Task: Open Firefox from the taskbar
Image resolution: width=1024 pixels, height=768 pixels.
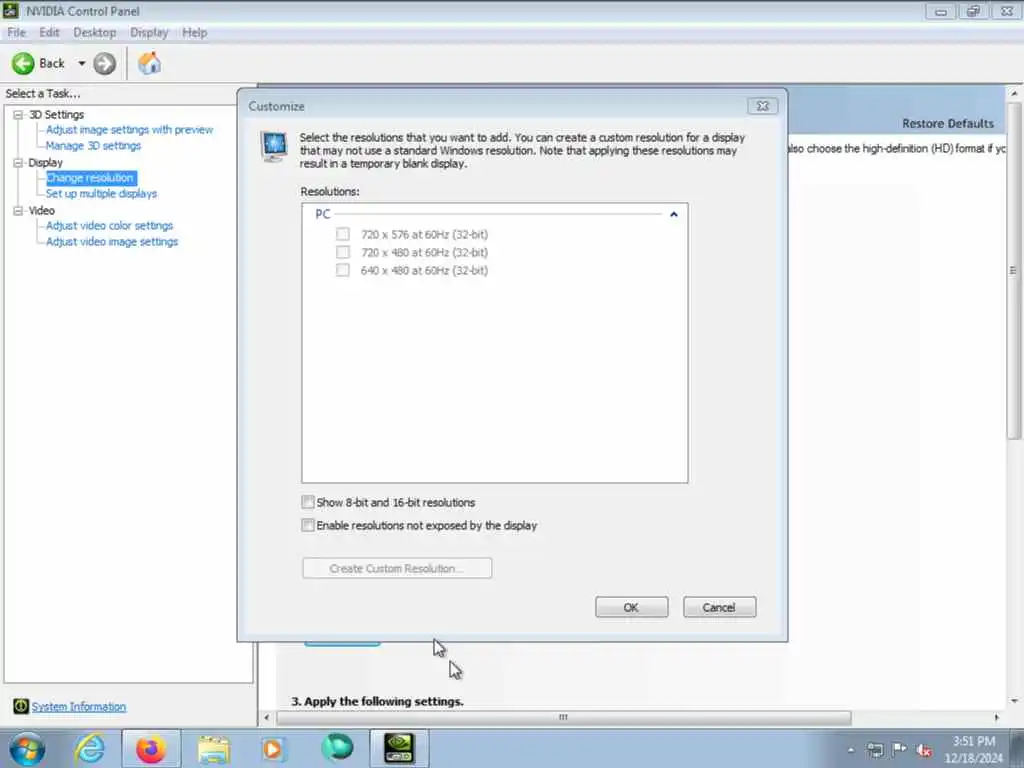Action: click(x=150, y=748)
